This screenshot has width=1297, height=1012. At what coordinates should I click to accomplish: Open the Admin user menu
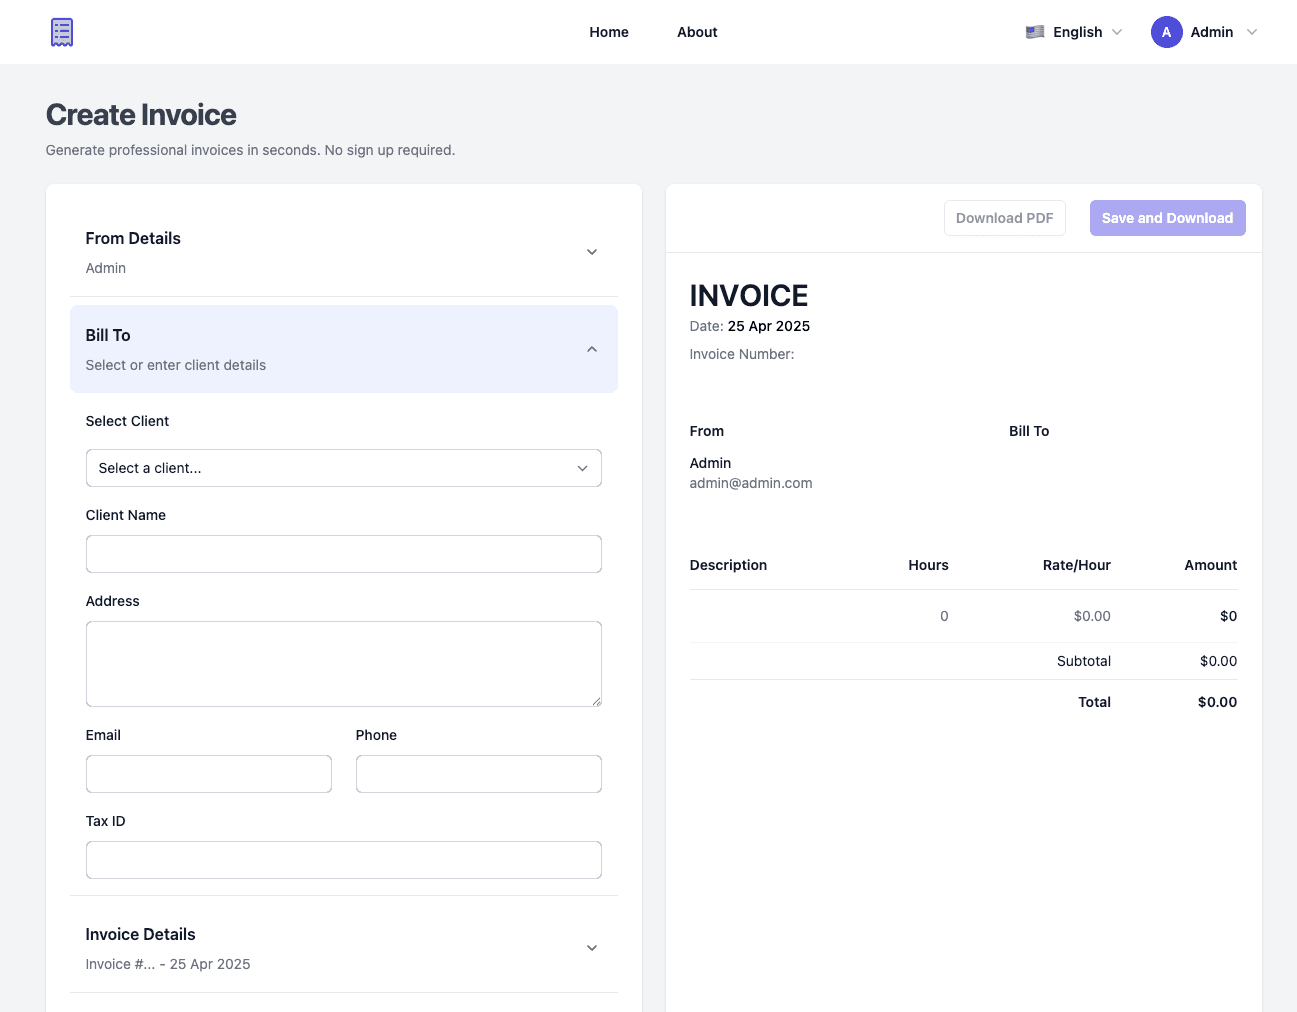tap(1204, 32)
